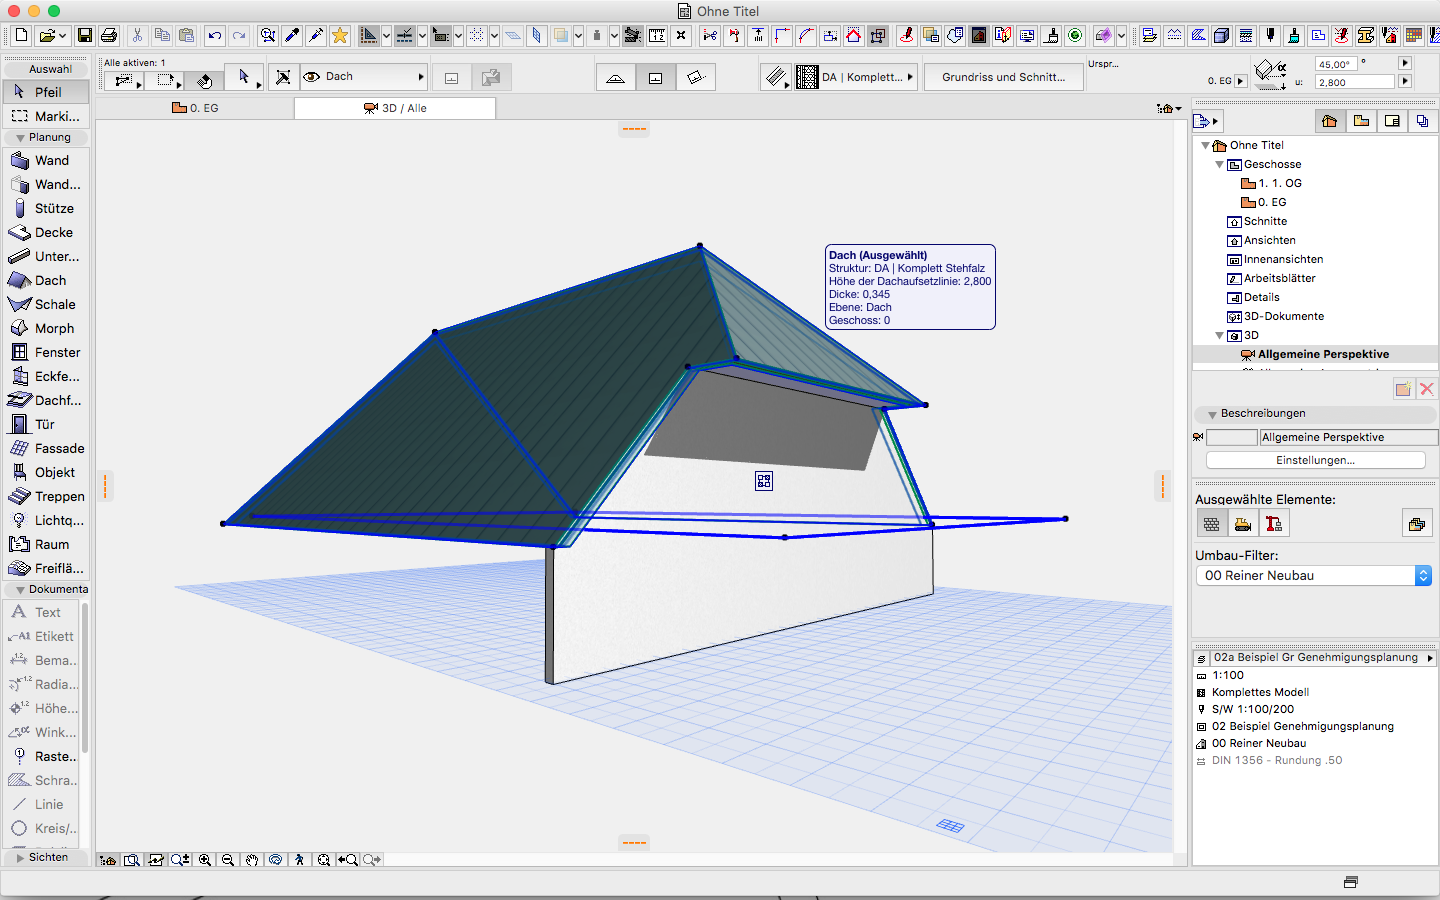Screen dimensions: 1440x900
Task: Select the Dach (roof) tool in toolbox
Action: pos(46,280)
